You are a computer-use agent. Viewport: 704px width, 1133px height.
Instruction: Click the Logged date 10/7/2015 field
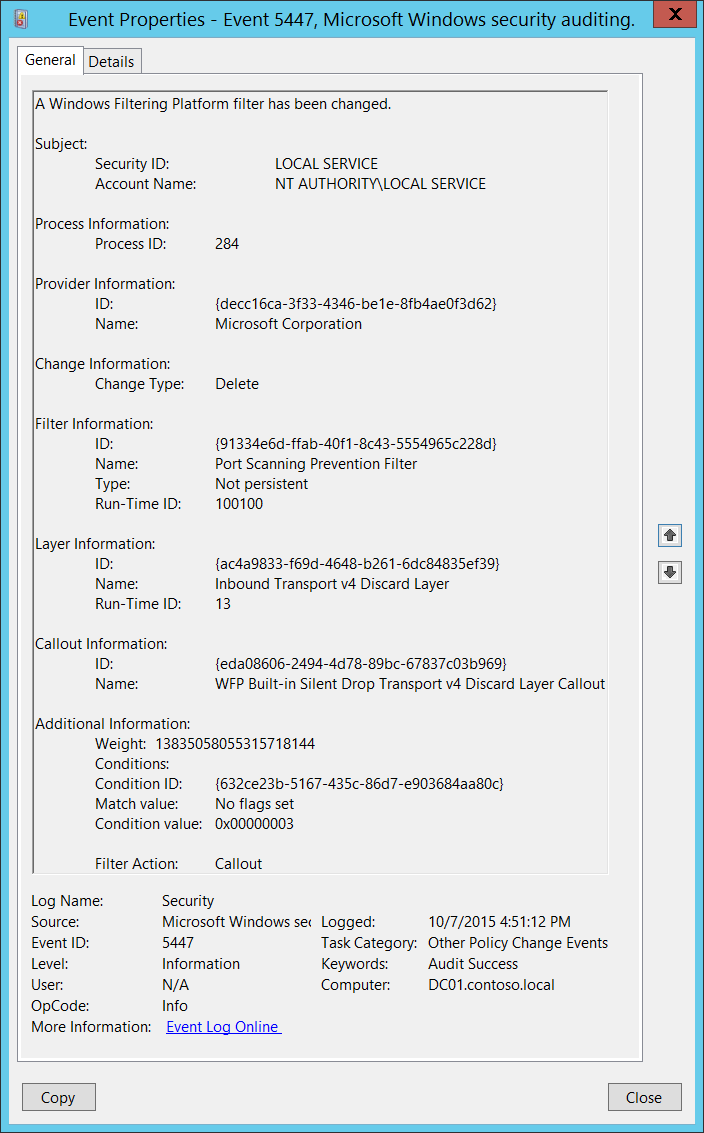tap(499, 922)
